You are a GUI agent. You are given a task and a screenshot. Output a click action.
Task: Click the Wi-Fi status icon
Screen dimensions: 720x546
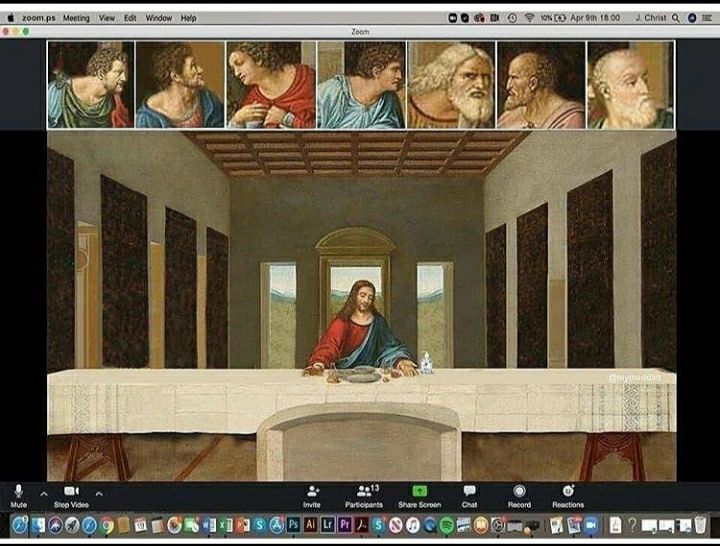529,18
